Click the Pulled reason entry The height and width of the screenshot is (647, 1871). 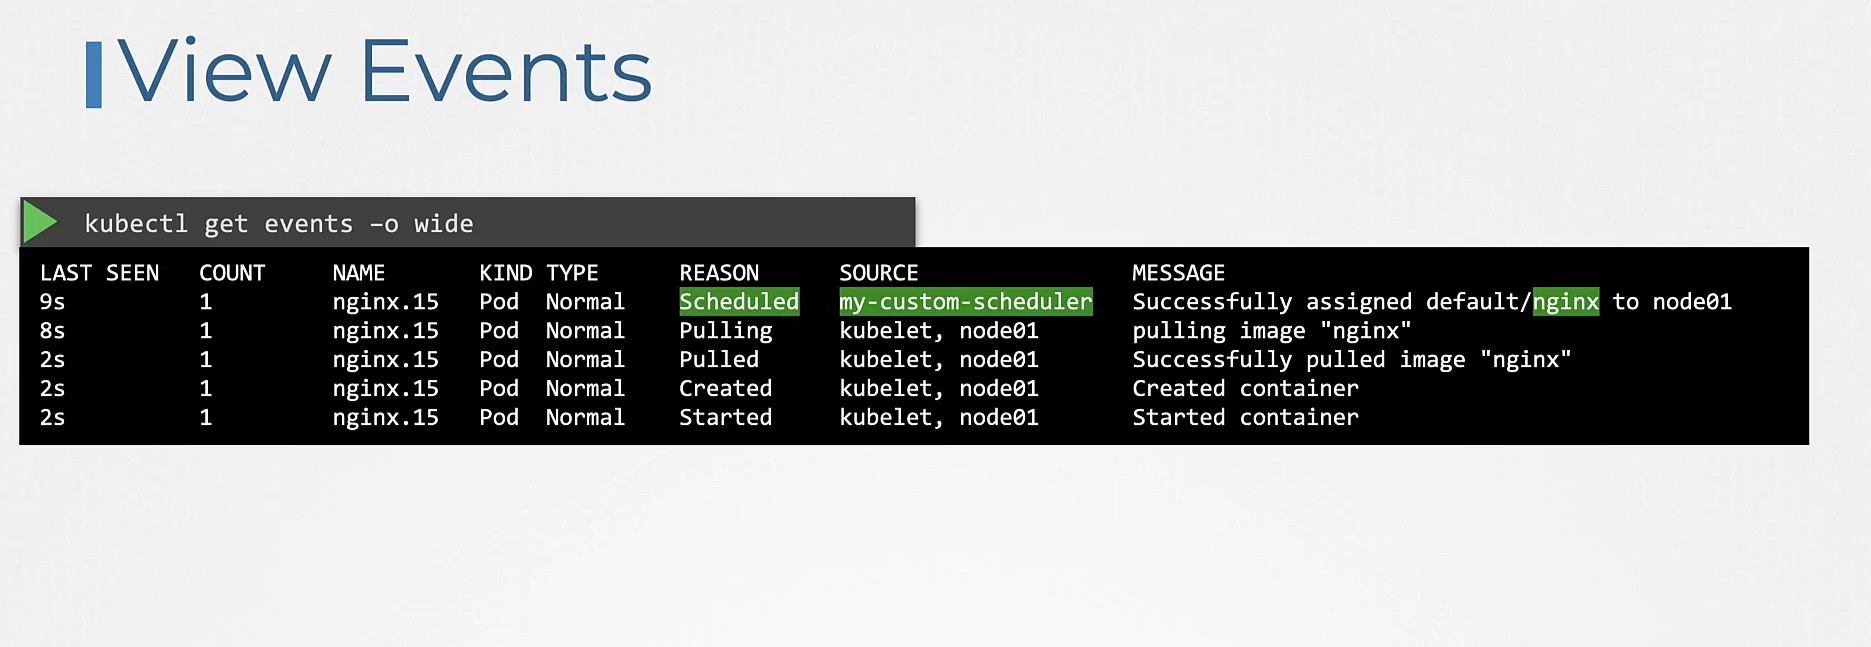click(718, 360)
